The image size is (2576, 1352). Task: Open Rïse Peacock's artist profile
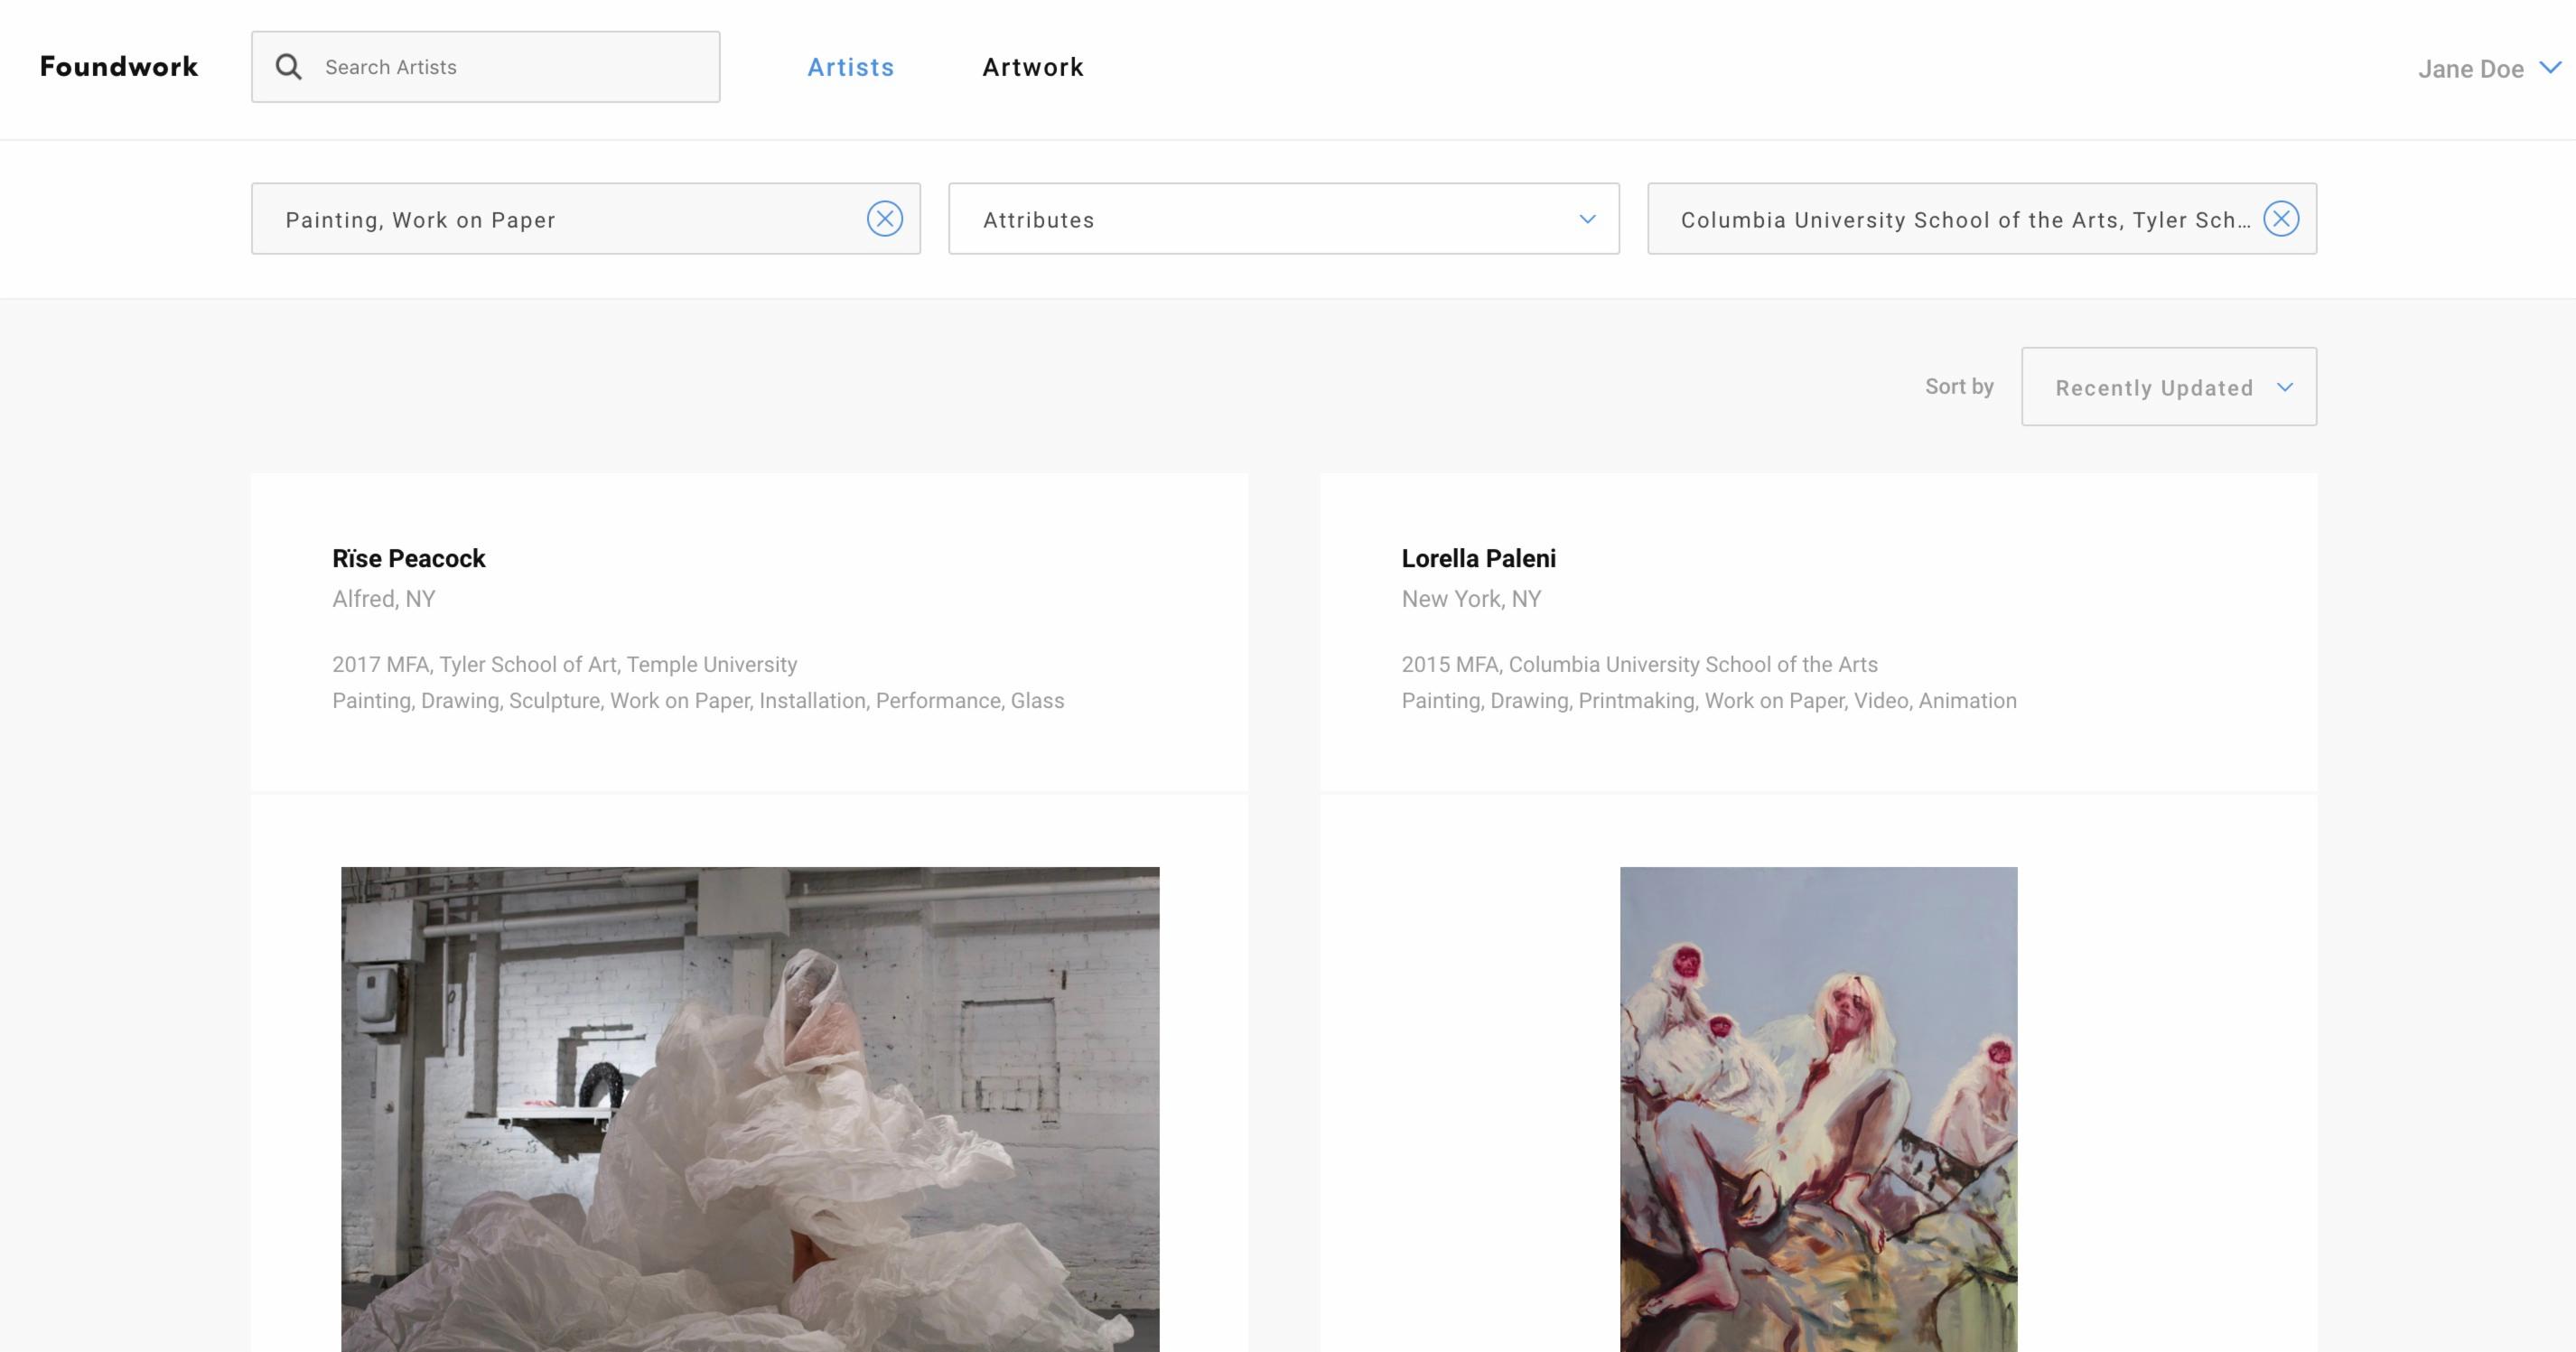pos(409,558)
